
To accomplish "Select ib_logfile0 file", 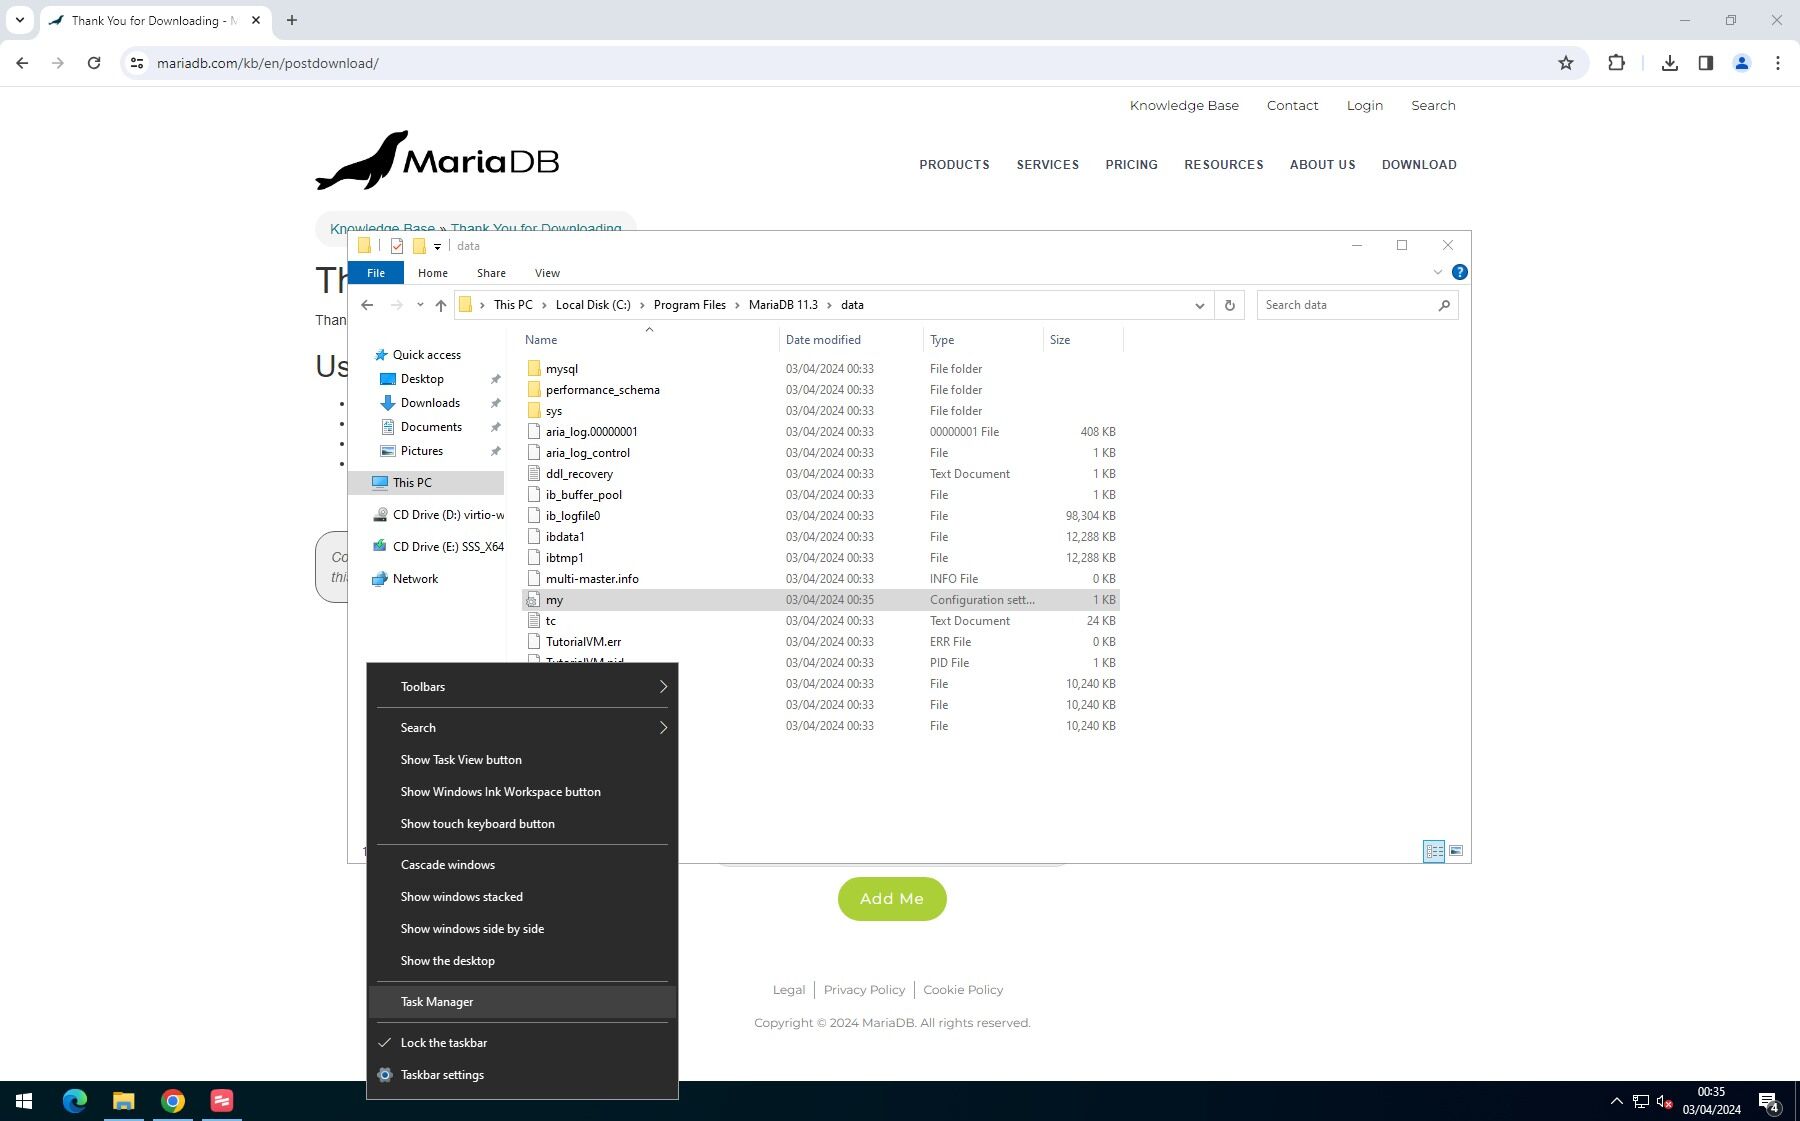I will coord(573,516).
